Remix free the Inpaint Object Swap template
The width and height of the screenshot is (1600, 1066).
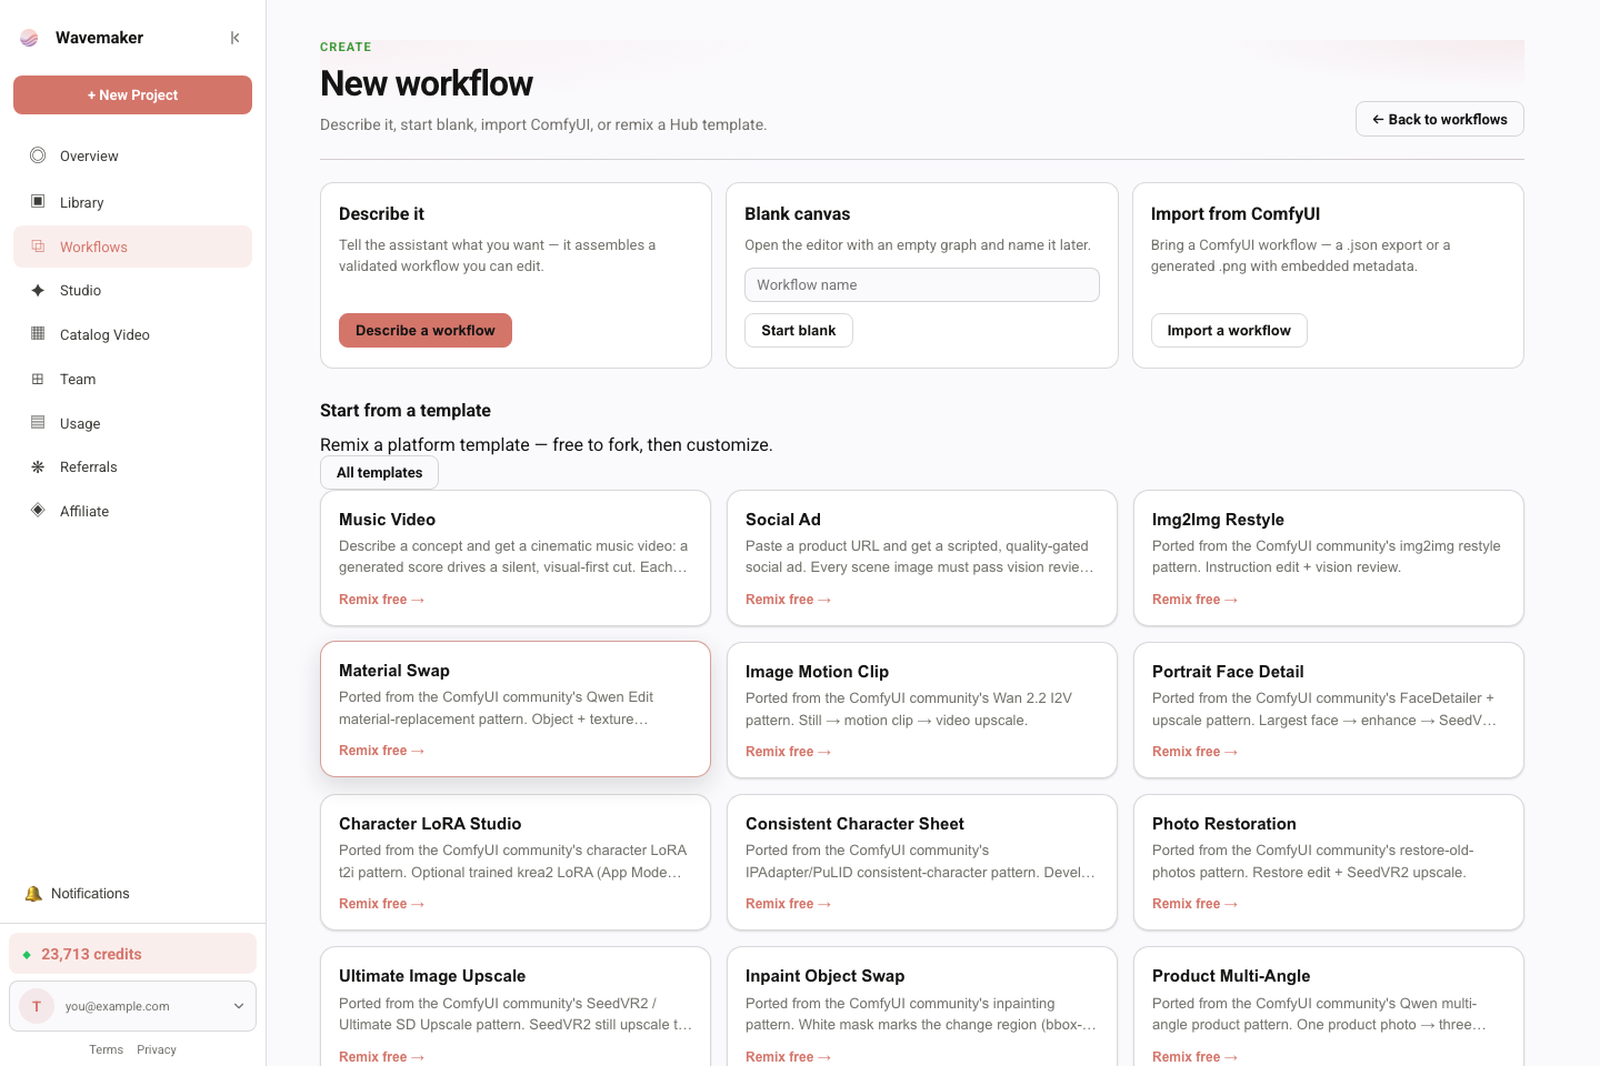point(788,1056)
